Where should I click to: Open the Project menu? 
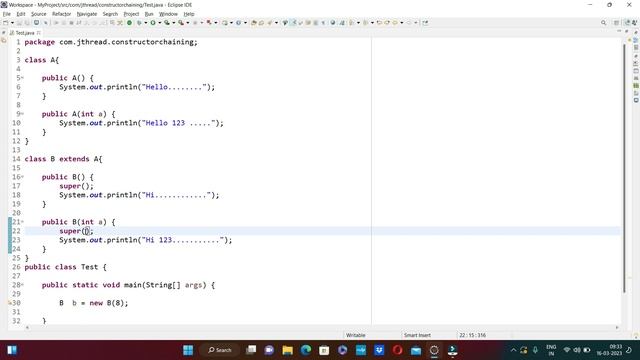(131, 14)
